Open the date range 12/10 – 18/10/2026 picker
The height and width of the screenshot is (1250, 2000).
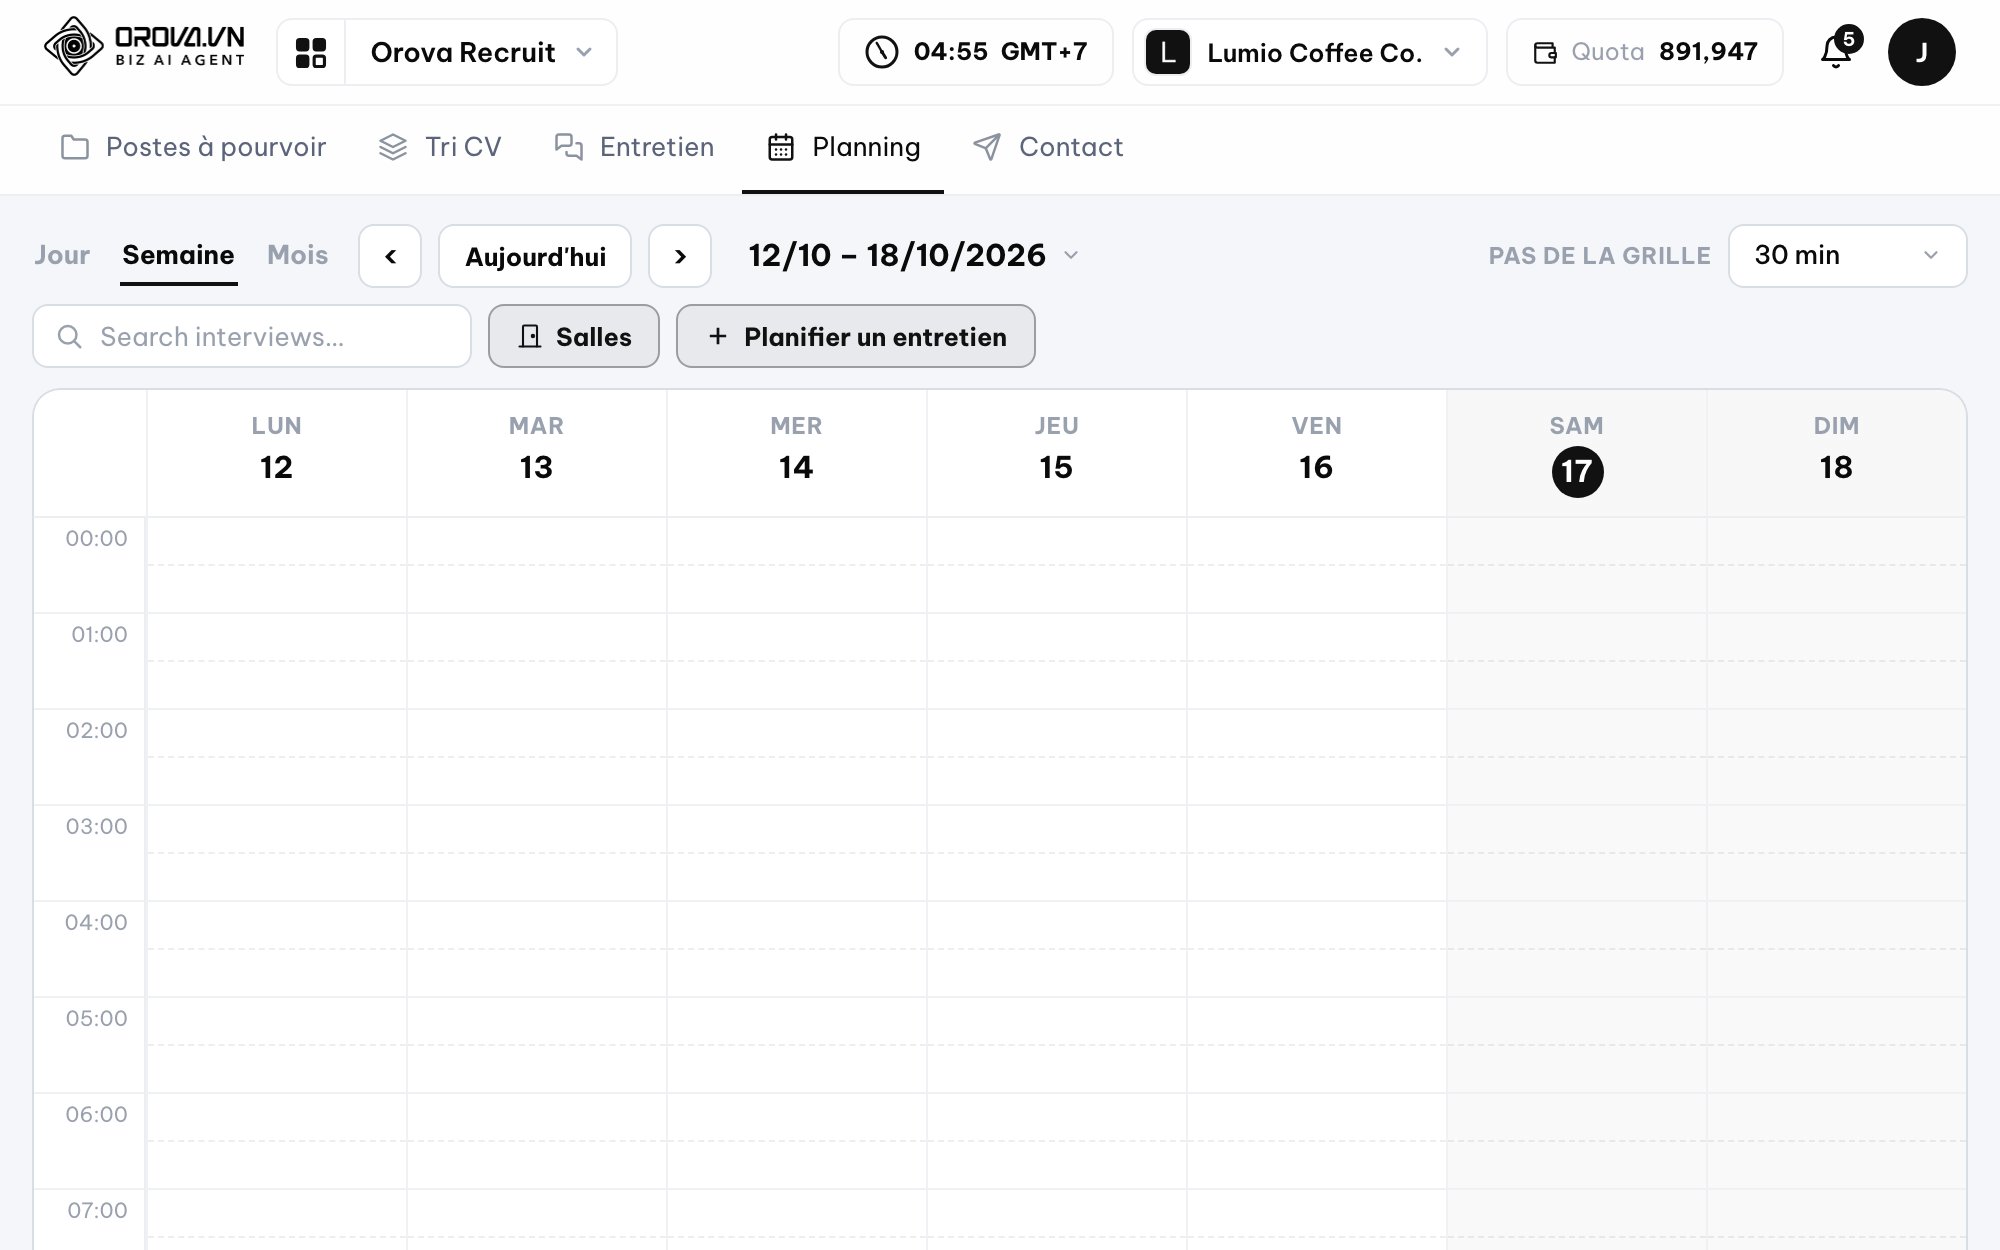tap(913, 256)
